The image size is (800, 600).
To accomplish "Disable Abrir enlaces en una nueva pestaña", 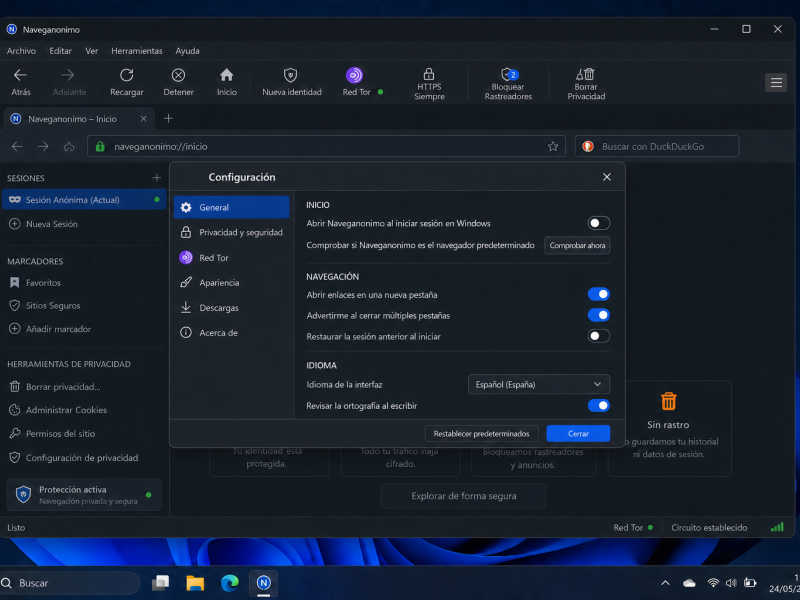I will [x=598, y=294].
